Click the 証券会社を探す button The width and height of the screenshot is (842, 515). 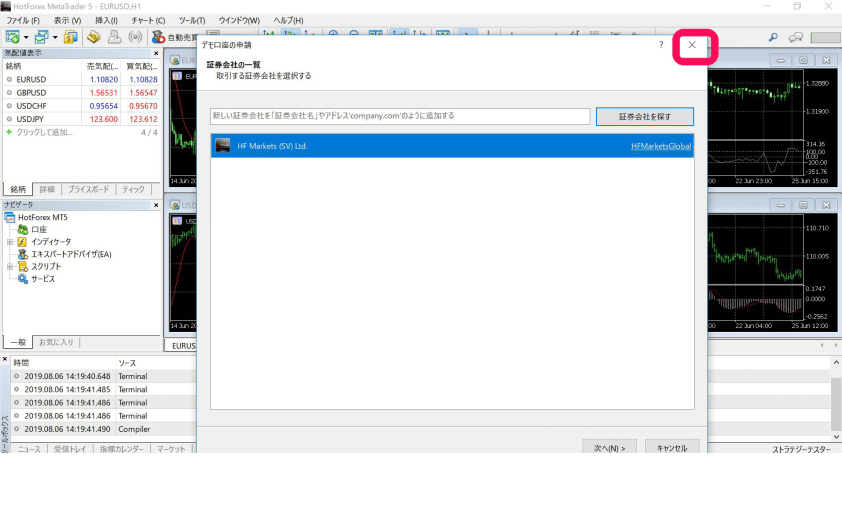click(x=644, y=116)
